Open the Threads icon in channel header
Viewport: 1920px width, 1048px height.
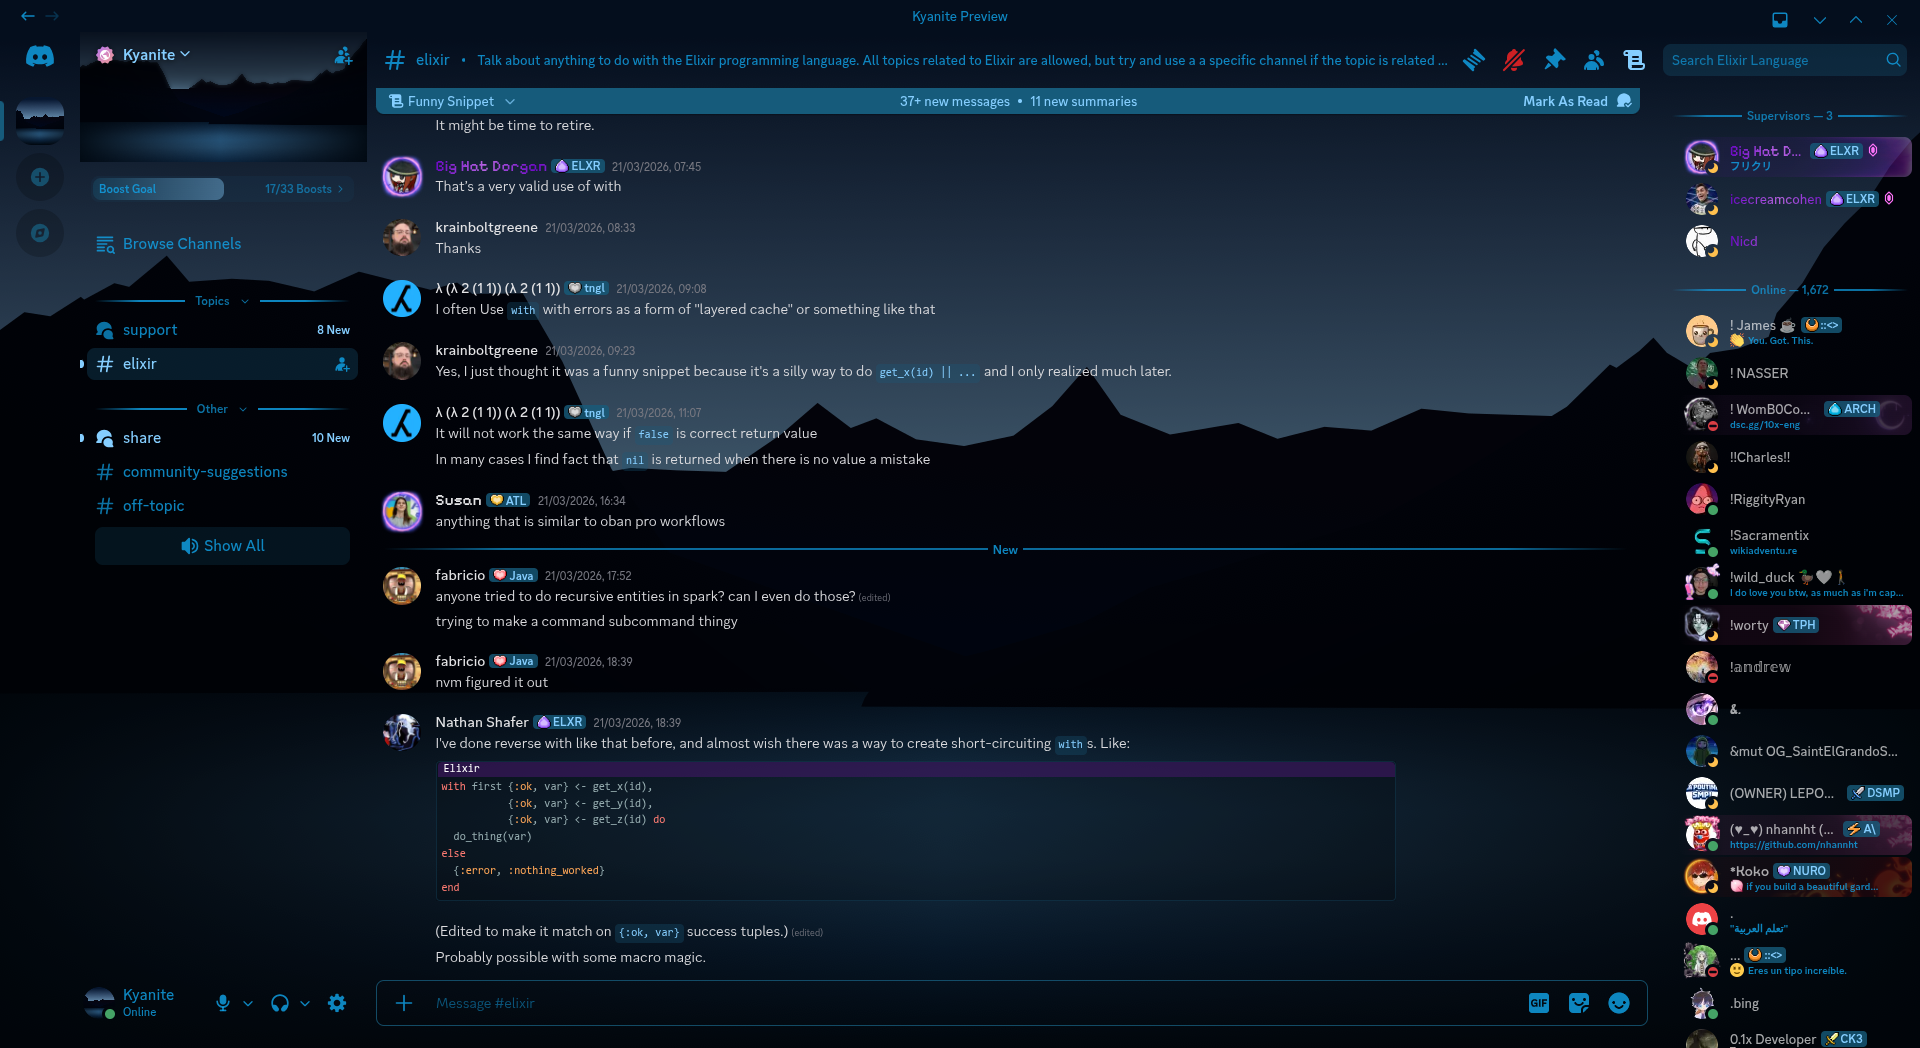click(x=1474, y=60)
